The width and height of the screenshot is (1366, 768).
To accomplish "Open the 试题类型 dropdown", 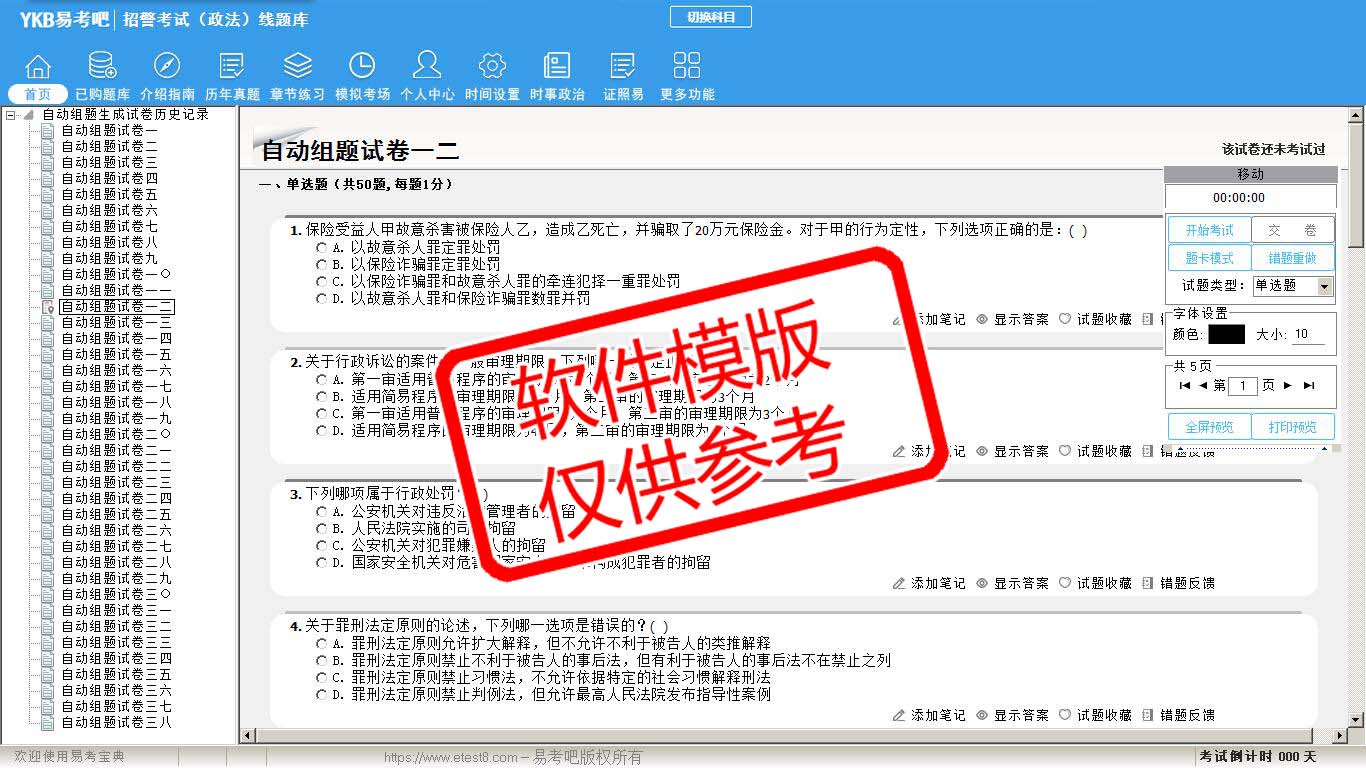I will pos(1324,286).
